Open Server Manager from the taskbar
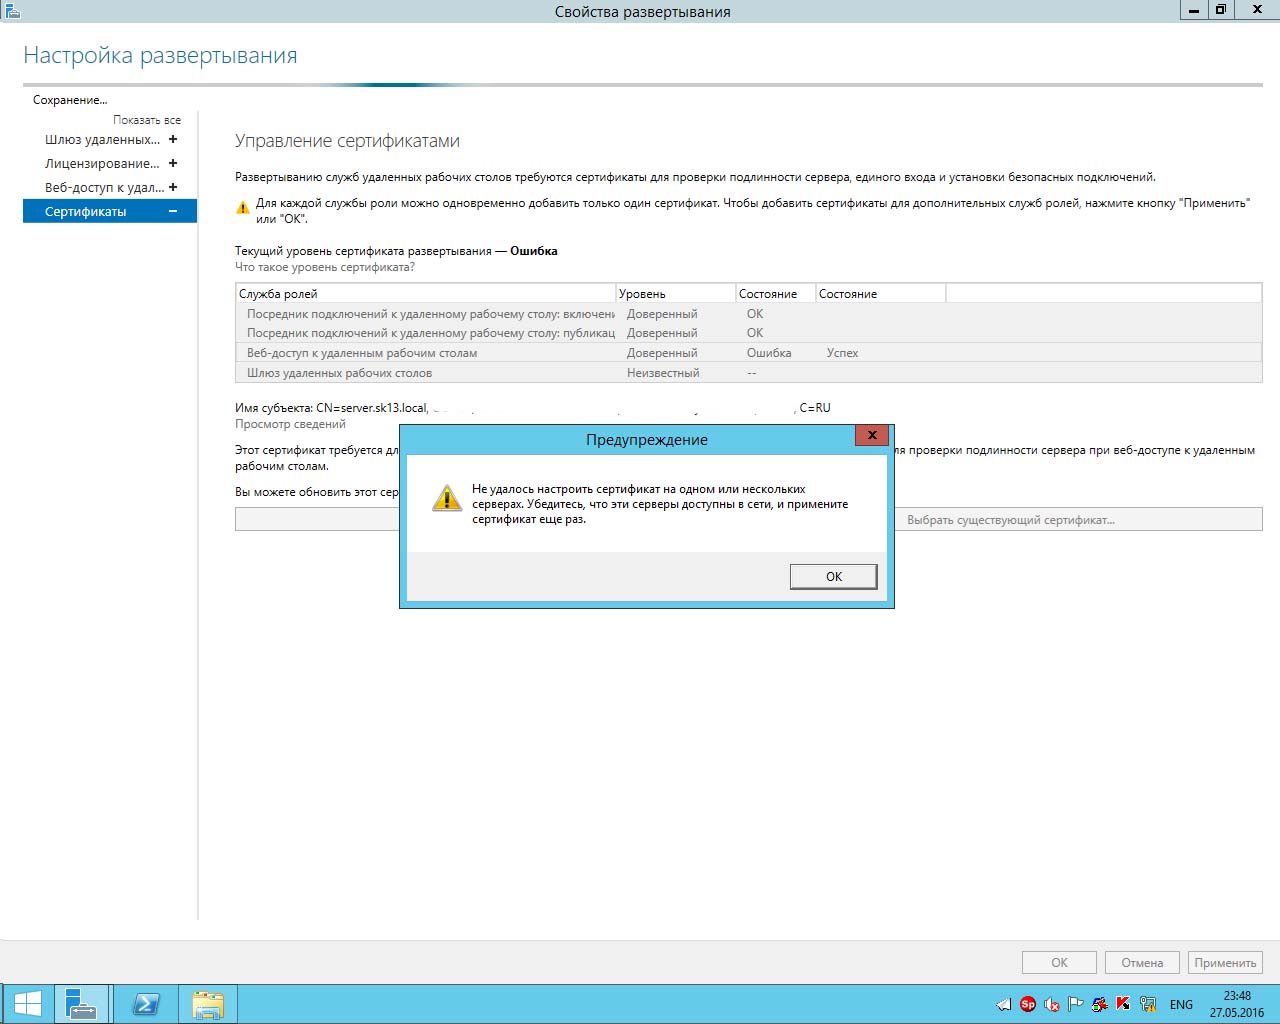The width and height of the screenshot is (1280, 1024). [80, 1004]
